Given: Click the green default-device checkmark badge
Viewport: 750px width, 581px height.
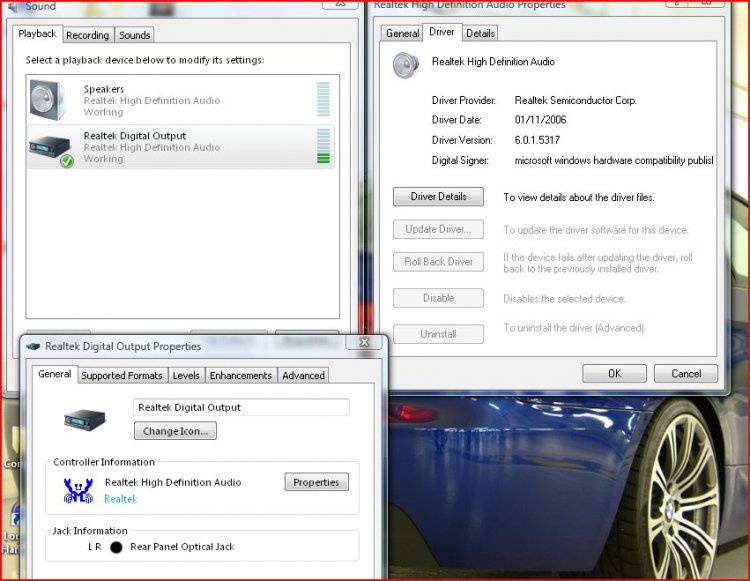Looking at the screenshot, I should 67,161.
